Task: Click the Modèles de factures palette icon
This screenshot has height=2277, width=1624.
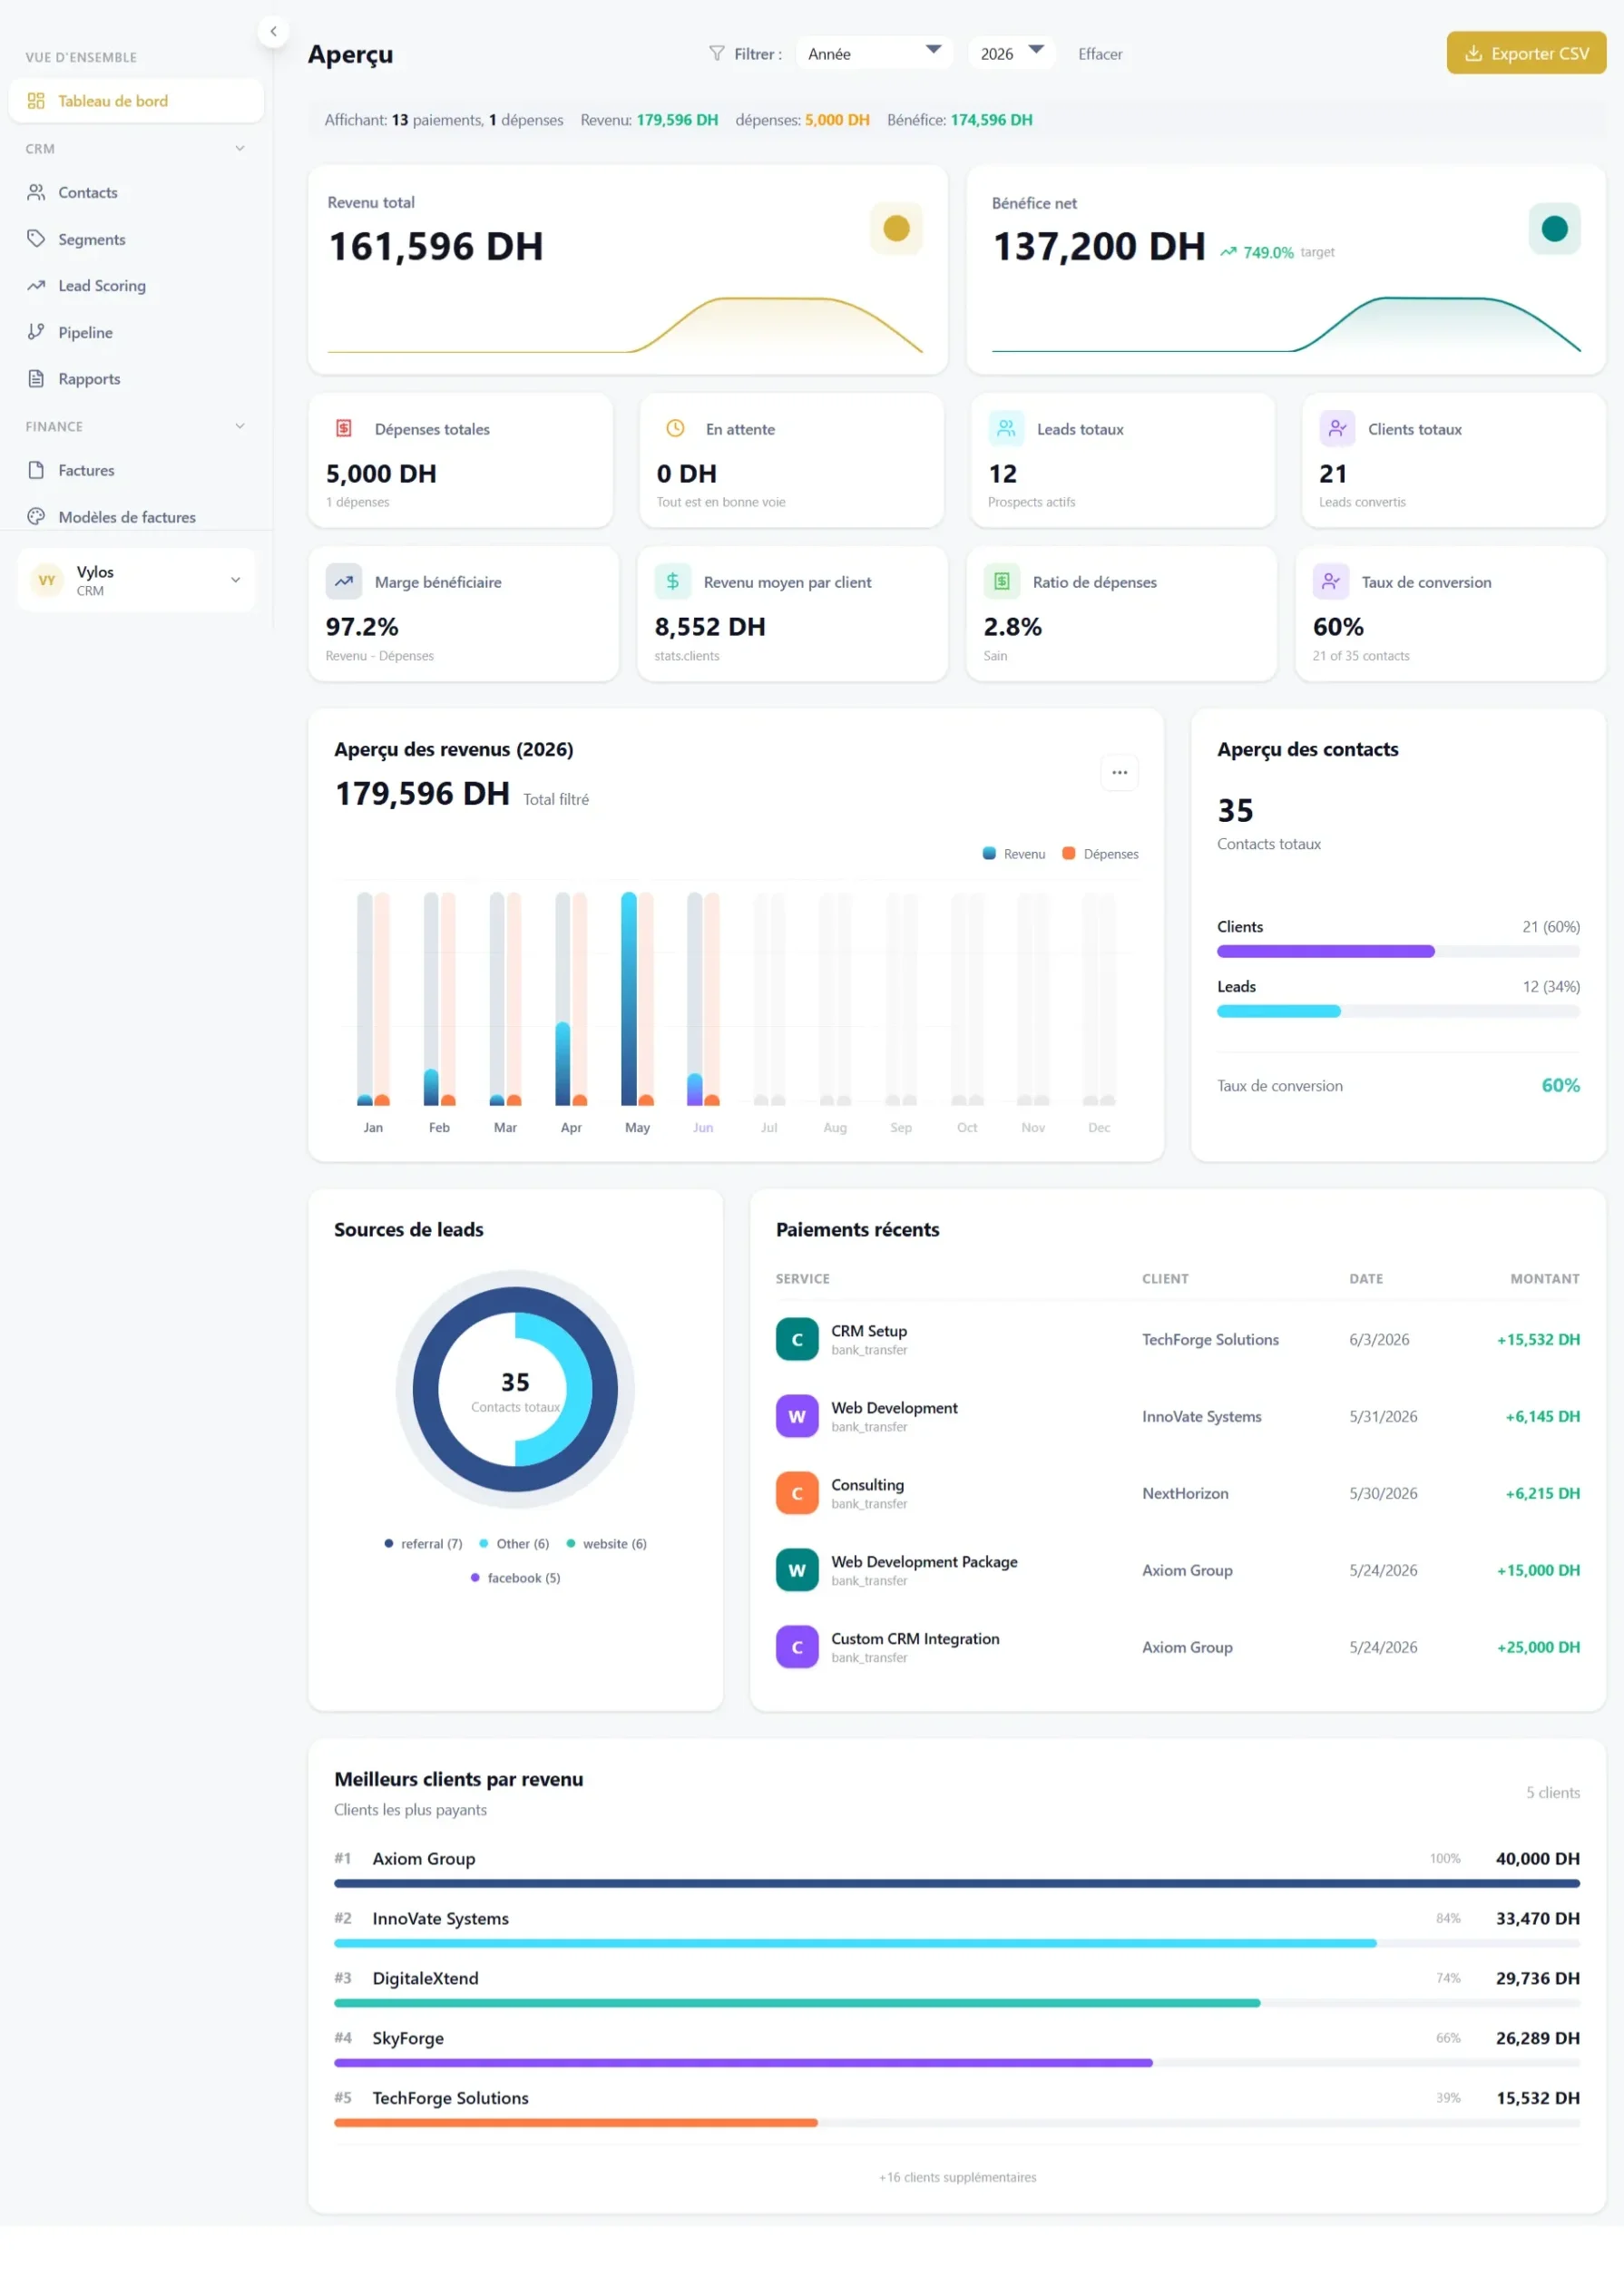Action: 36,517
